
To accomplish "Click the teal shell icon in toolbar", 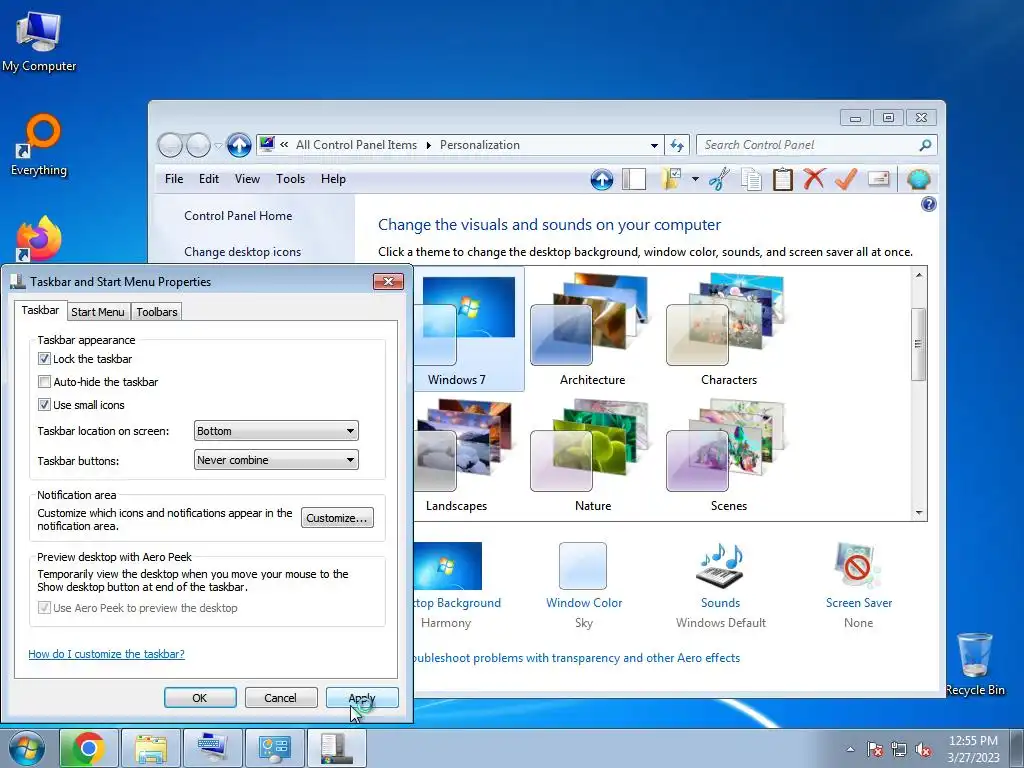I will (x=918, y=180).
